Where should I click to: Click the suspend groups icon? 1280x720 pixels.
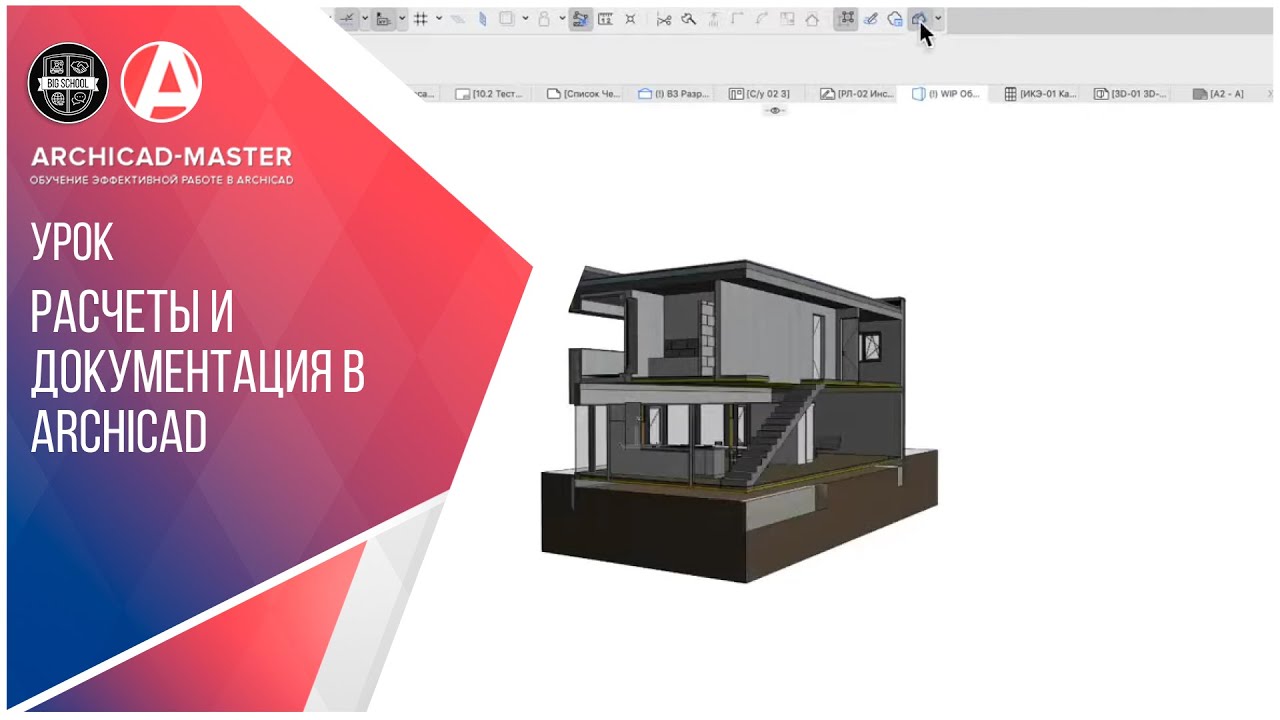click(x=631, y=19)
